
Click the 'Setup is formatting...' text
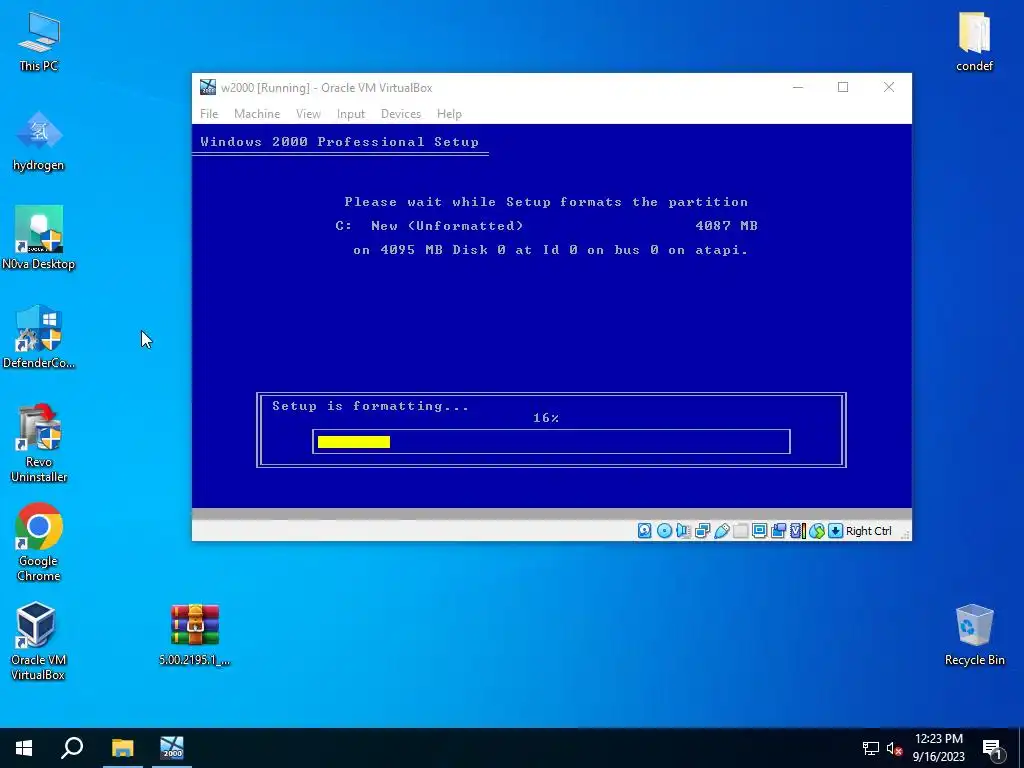tap(370, 406)
